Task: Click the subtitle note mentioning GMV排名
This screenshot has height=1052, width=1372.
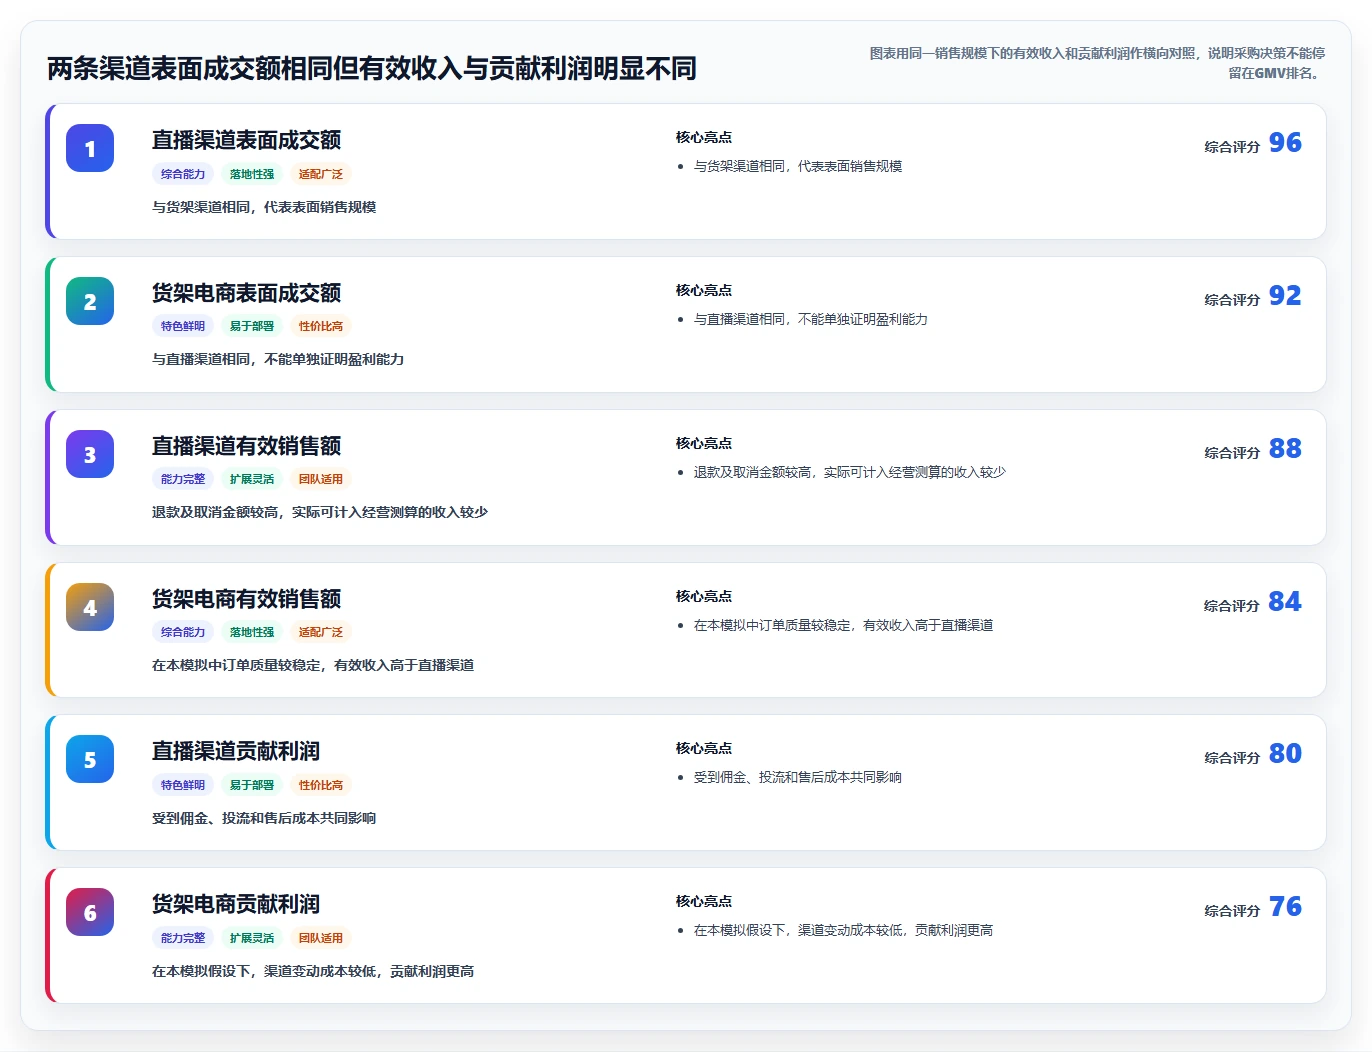Action: 1097,63
